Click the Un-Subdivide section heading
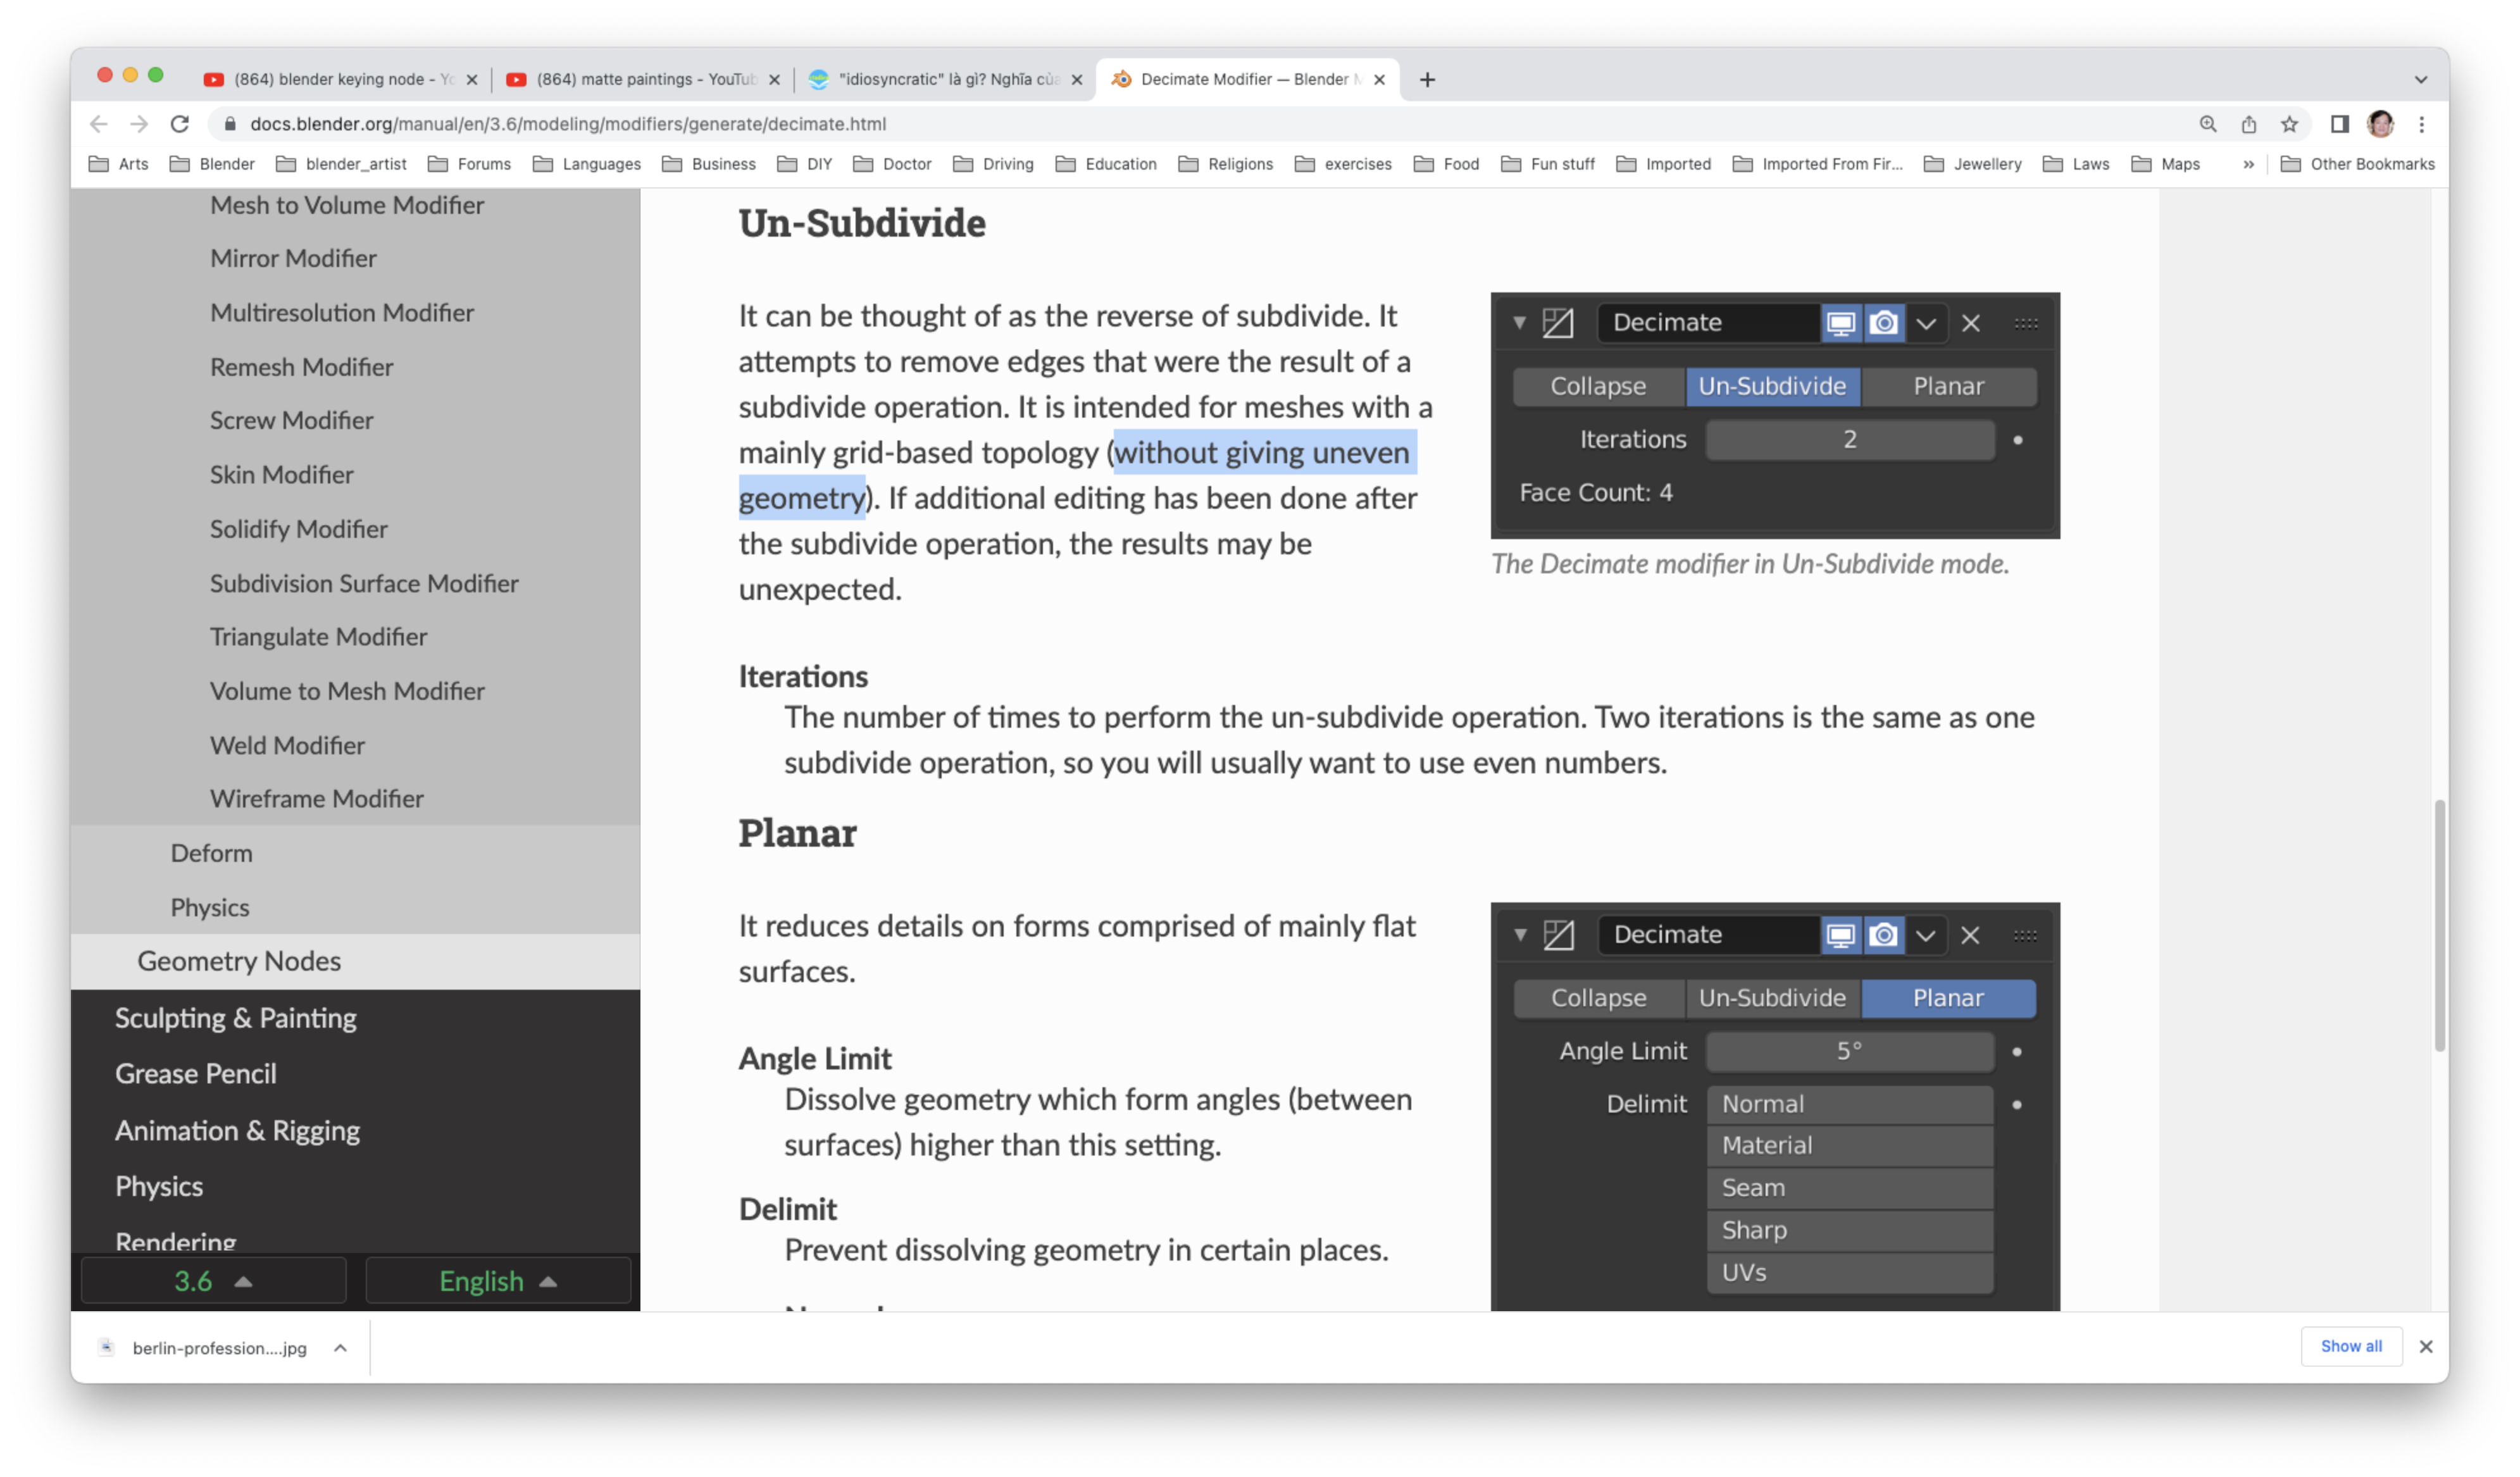The image size is (2520, 1477). click(862, 223)
